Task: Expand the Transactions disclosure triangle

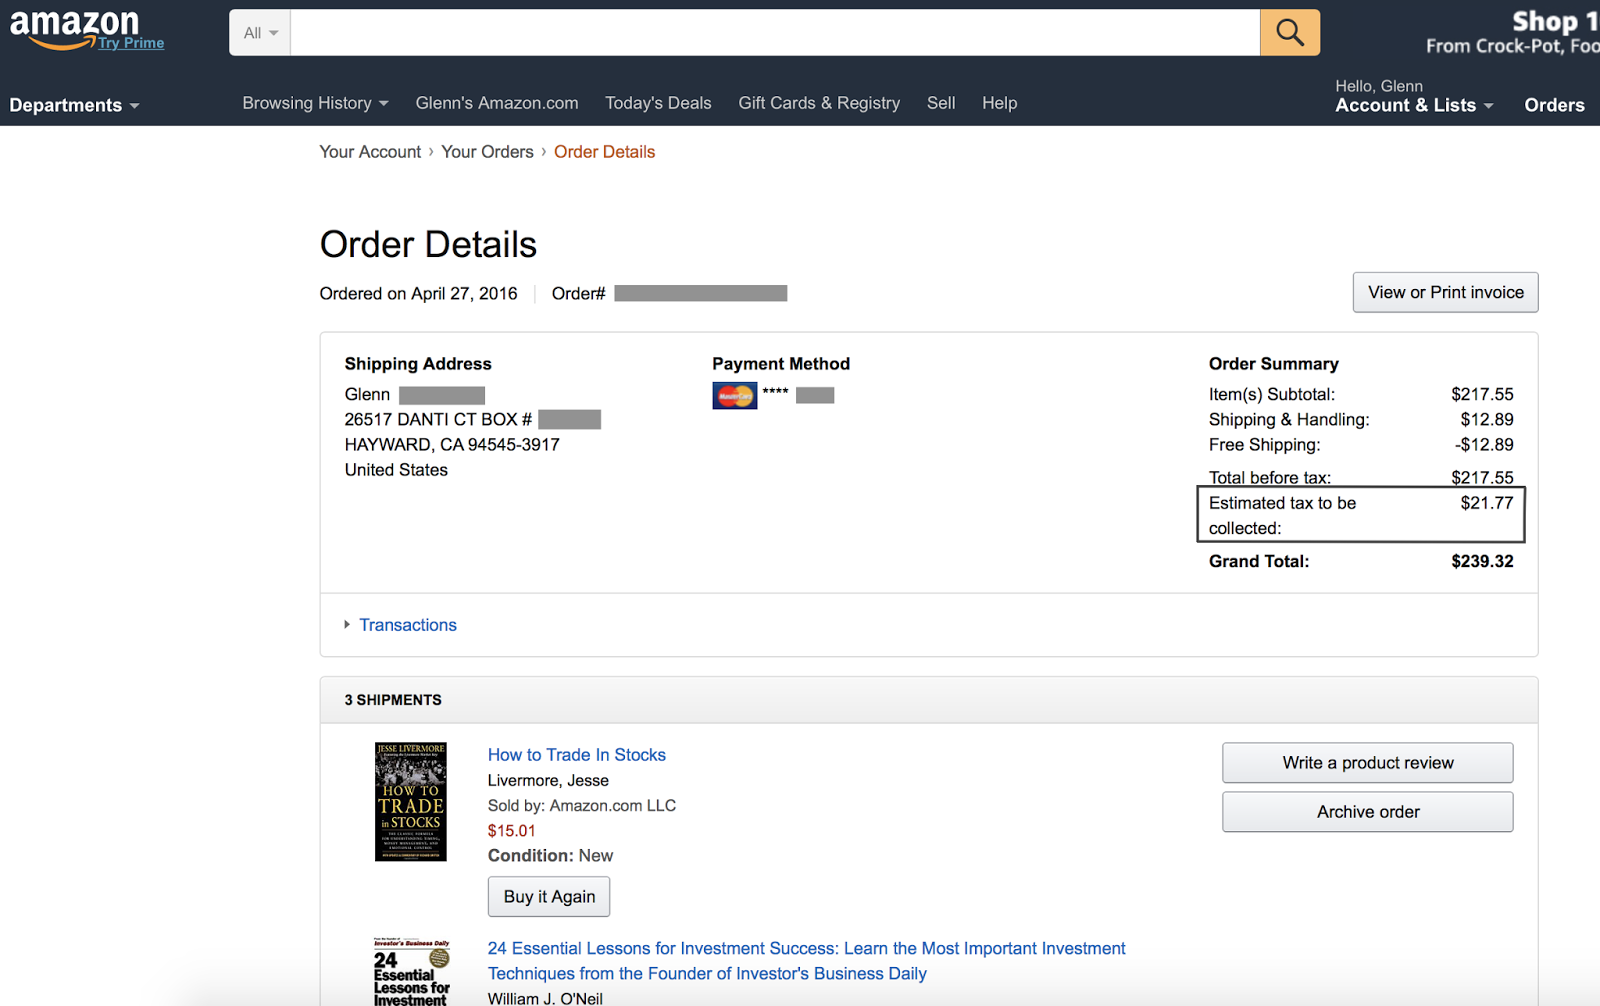Action: coord(347,625)
